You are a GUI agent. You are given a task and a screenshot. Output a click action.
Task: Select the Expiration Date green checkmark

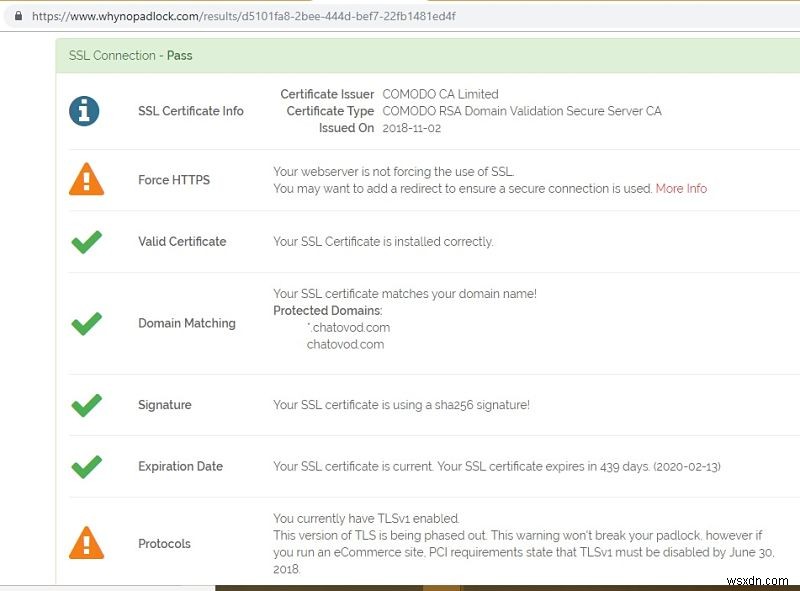(85, 466)
